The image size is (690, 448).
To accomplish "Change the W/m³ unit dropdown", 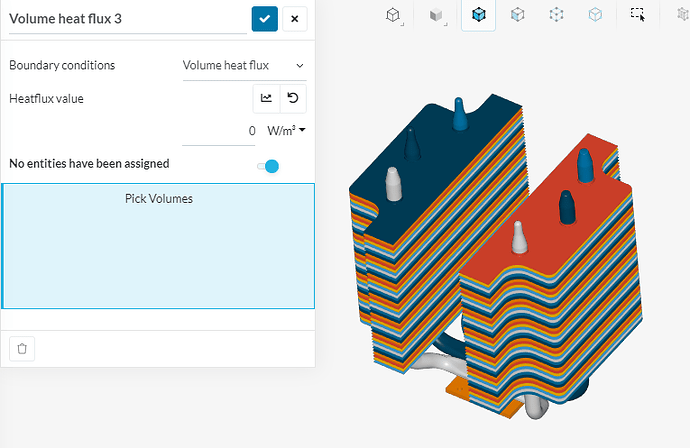I will tap(286, 131).
